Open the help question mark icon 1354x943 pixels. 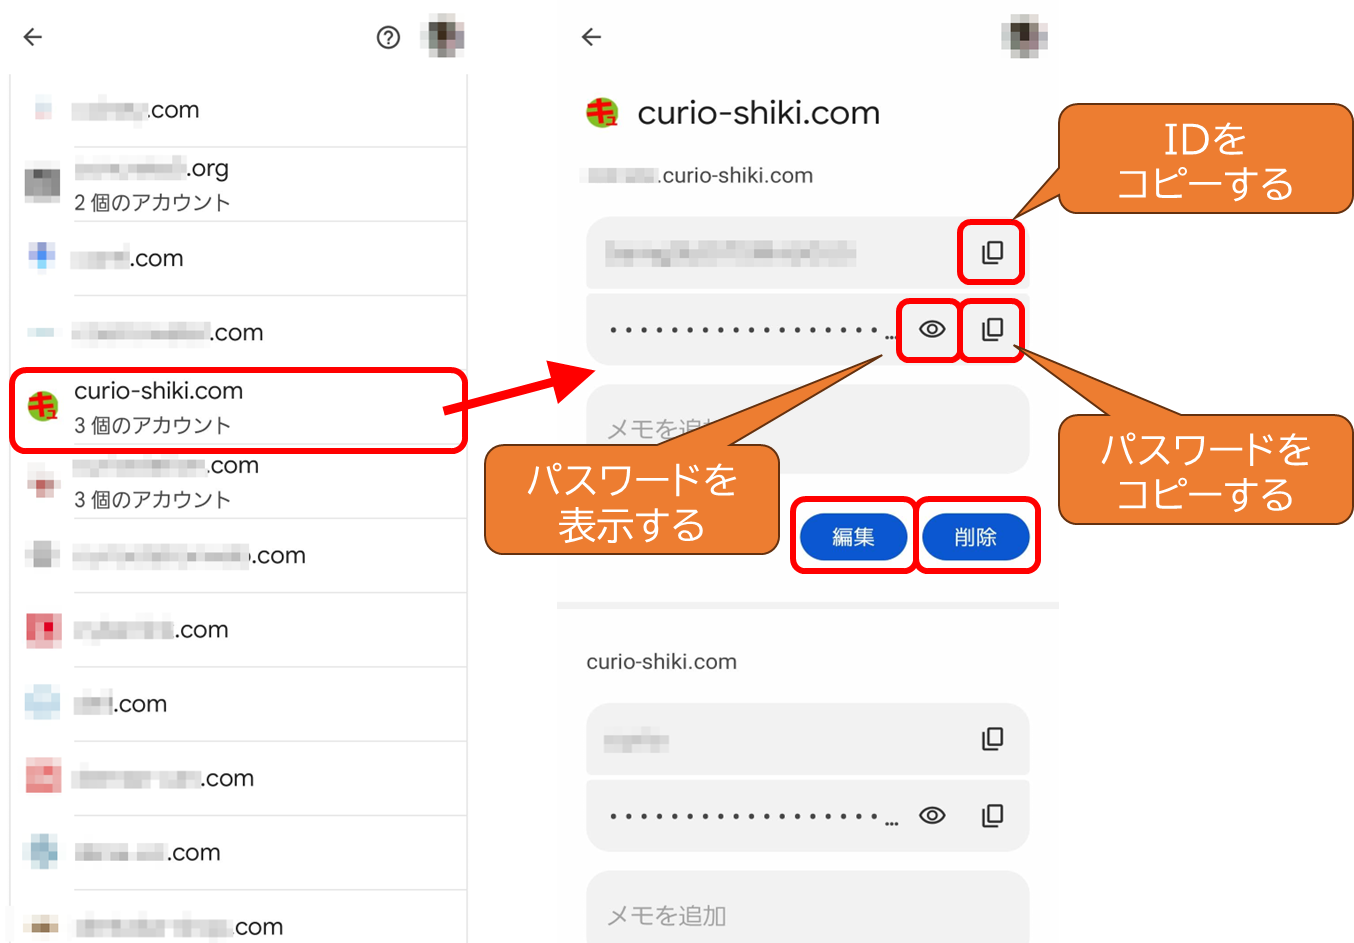(388, 37)
